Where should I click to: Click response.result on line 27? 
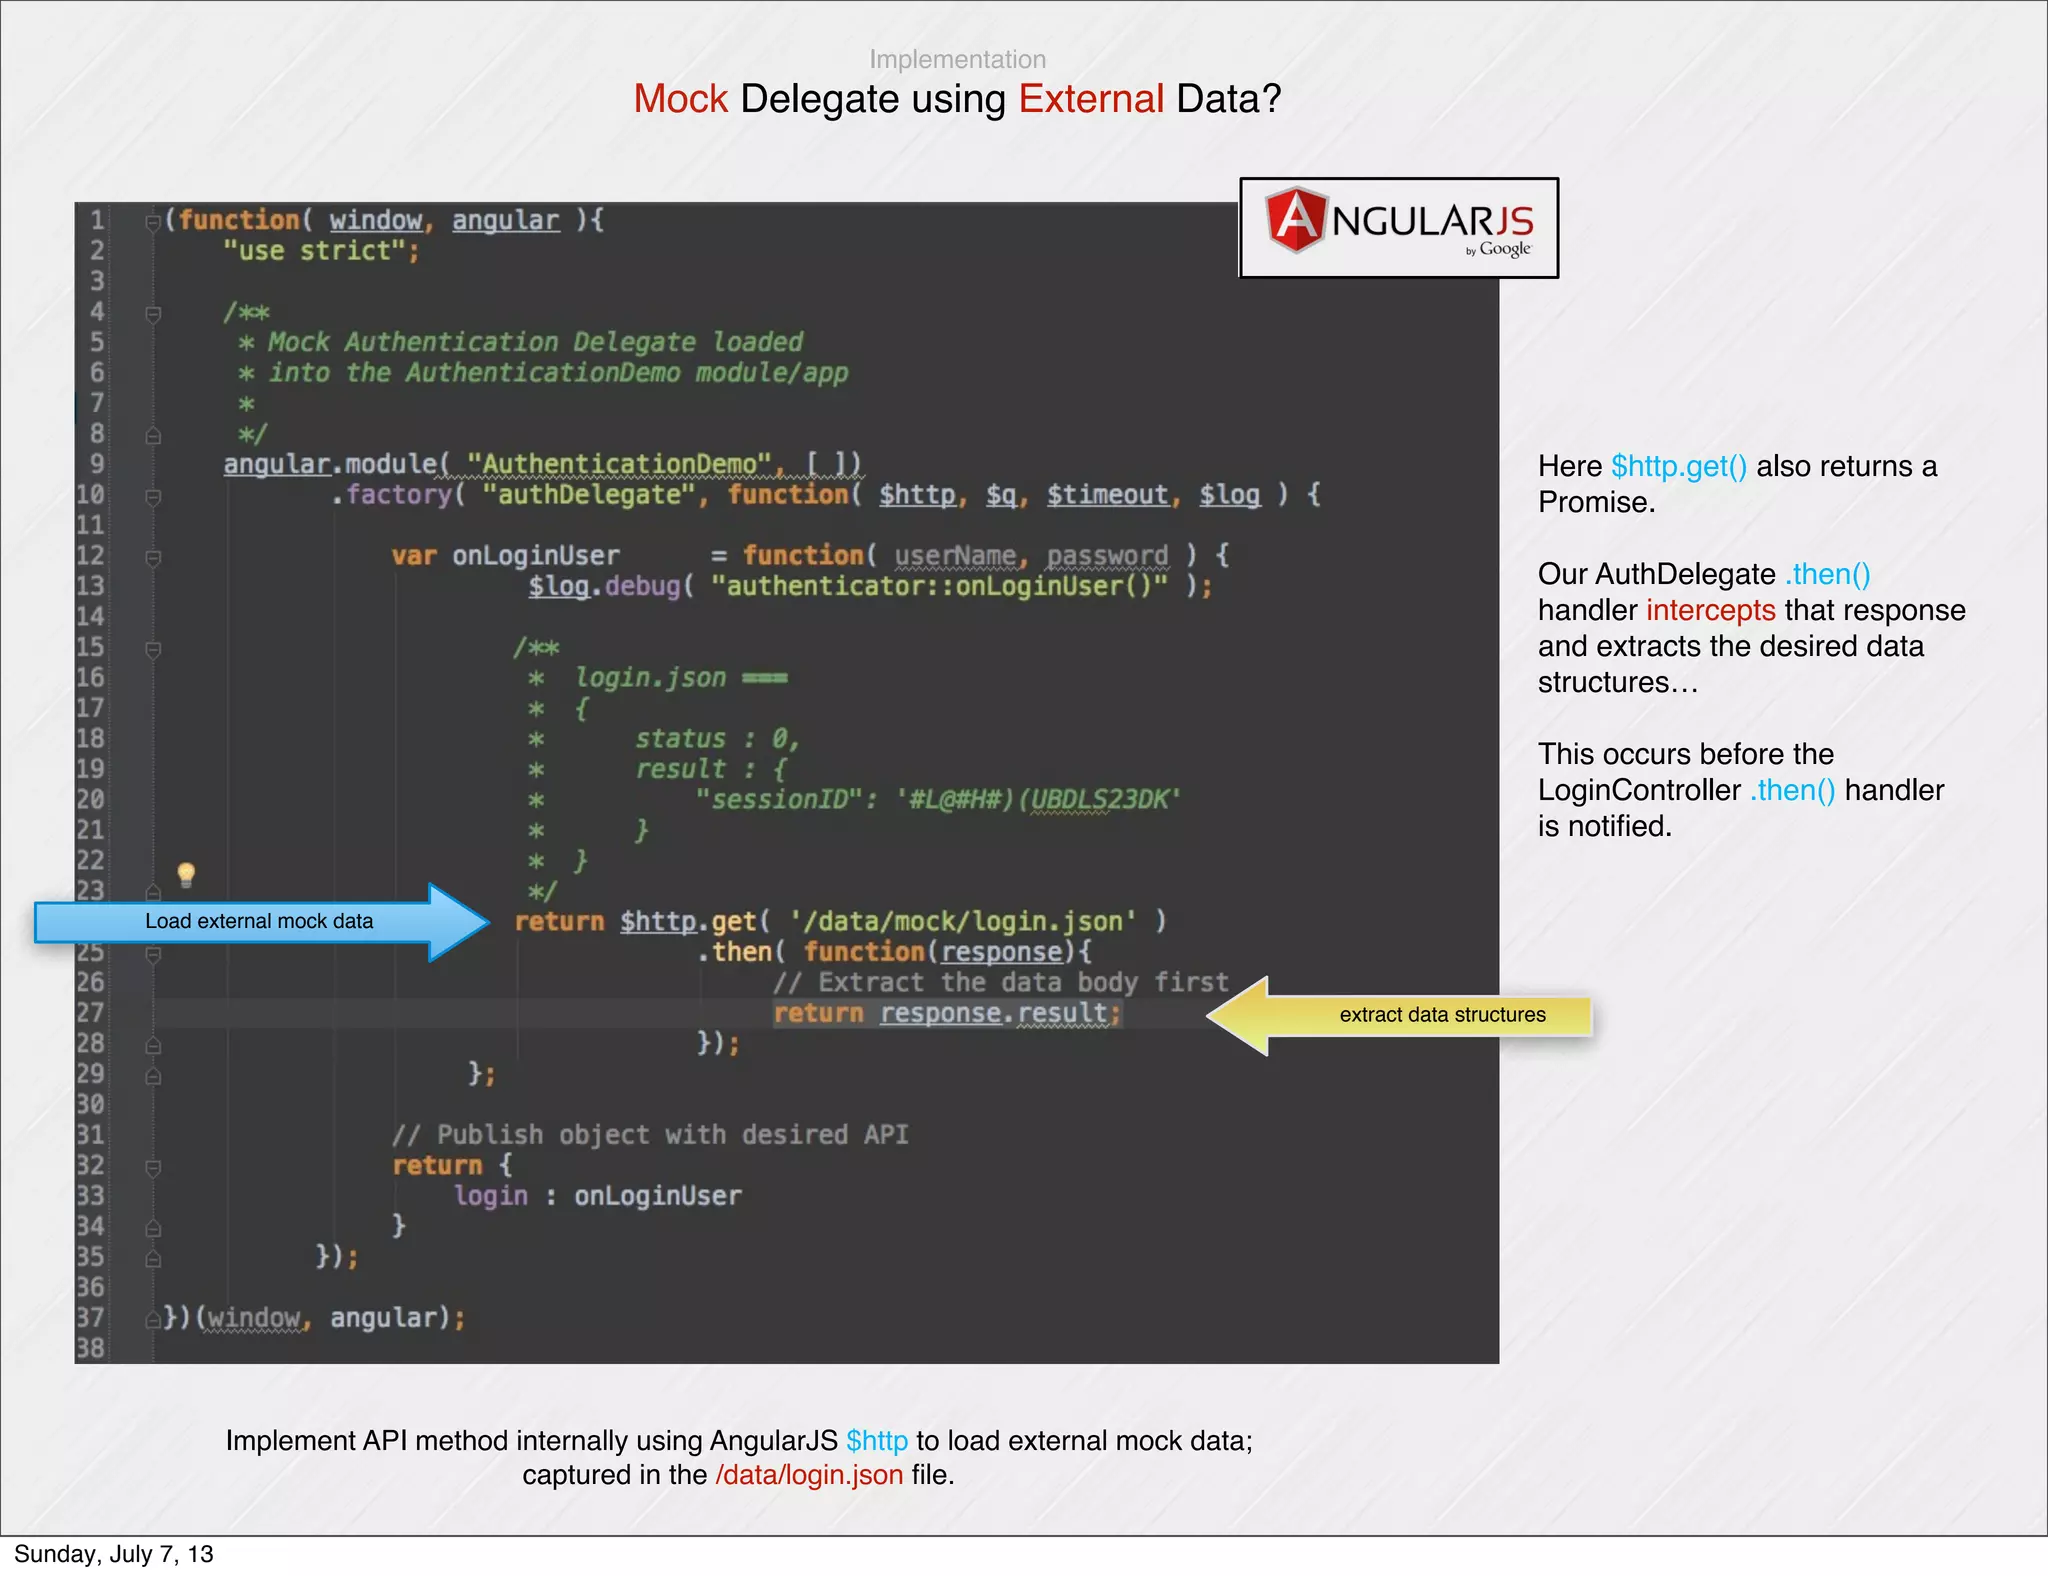[x=994, y=1013]
